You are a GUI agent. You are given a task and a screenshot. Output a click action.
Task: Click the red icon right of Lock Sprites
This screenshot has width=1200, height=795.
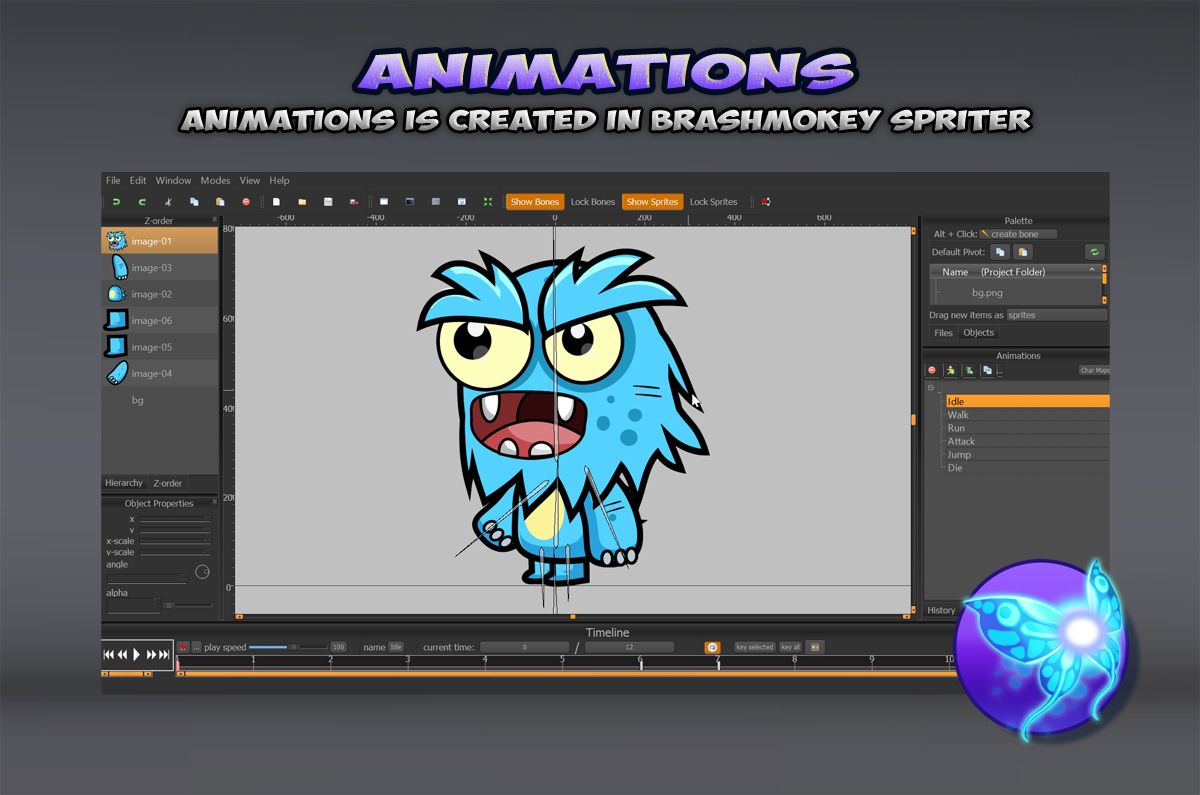click(765, 202)
